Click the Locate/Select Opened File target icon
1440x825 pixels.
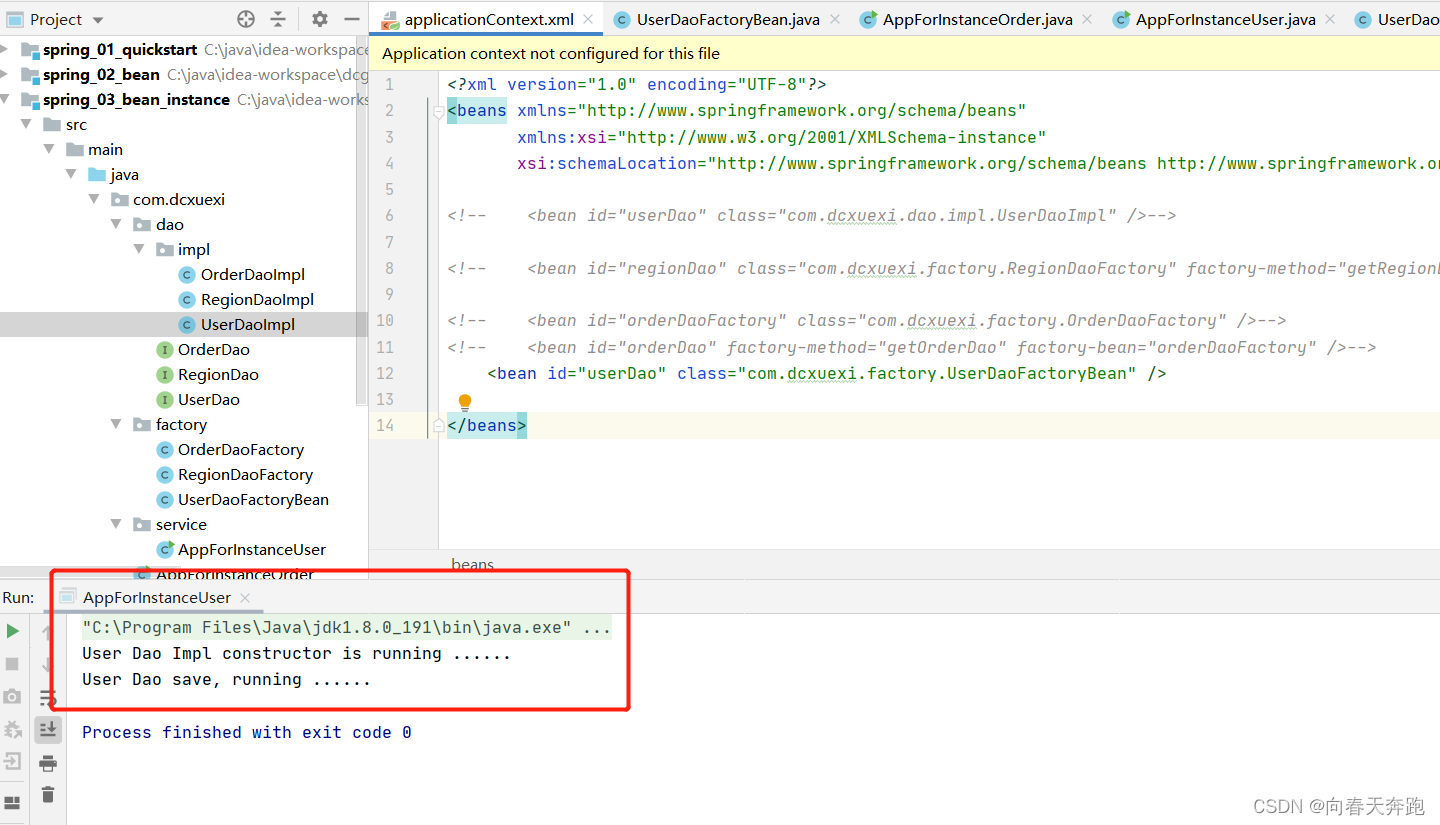(x=246, y=19)
